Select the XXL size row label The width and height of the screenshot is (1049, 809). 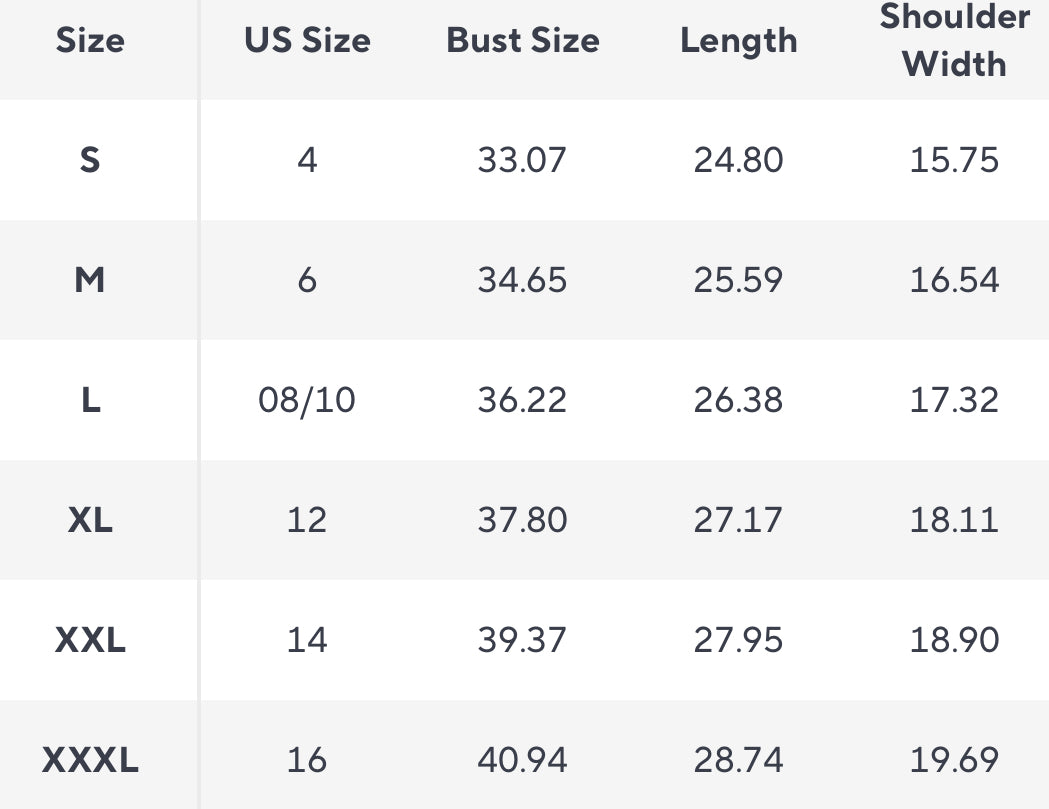90,640
